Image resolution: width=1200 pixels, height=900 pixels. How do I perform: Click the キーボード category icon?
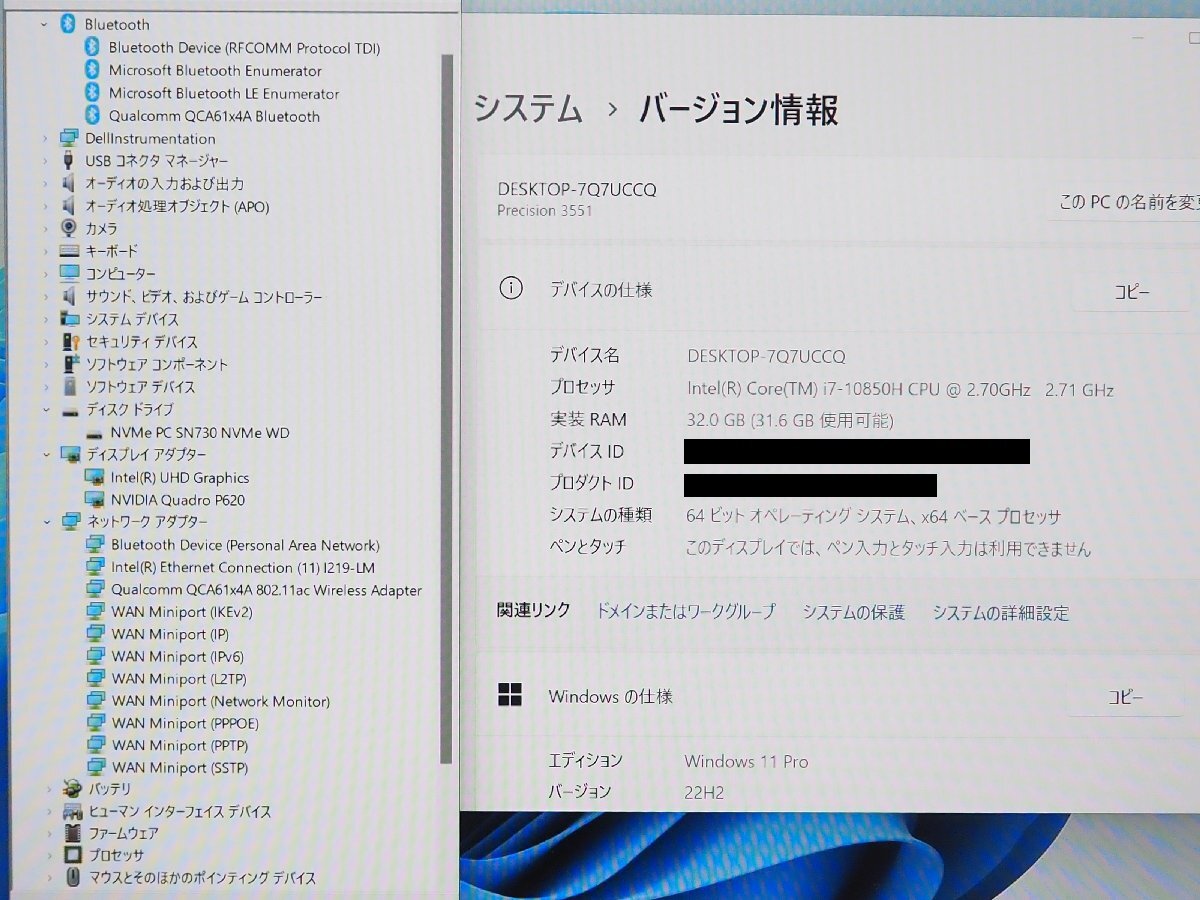(69, 251)
